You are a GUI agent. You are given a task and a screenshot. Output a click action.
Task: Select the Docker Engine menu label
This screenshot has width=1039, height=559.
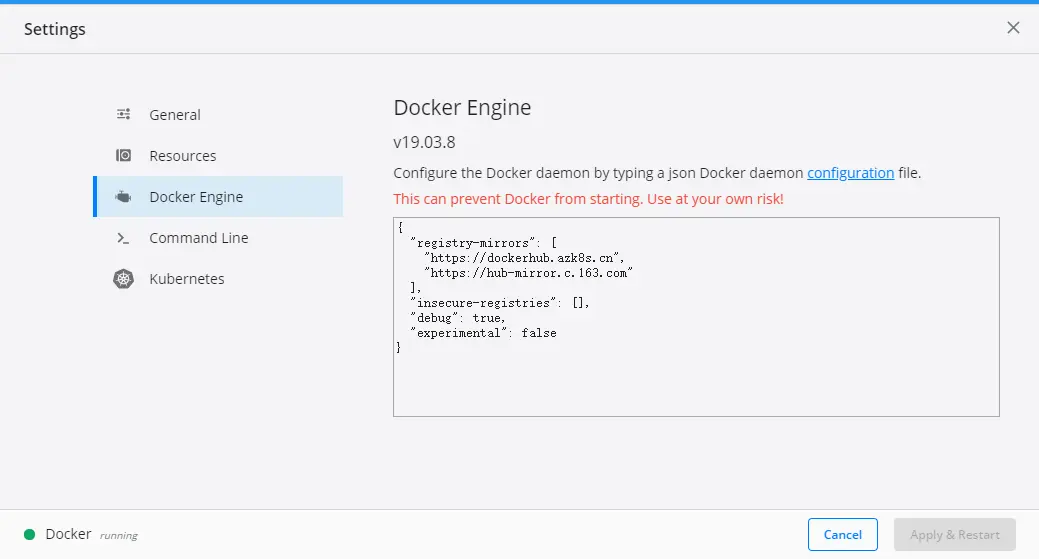pyautogui.click(x=196, y=197)
